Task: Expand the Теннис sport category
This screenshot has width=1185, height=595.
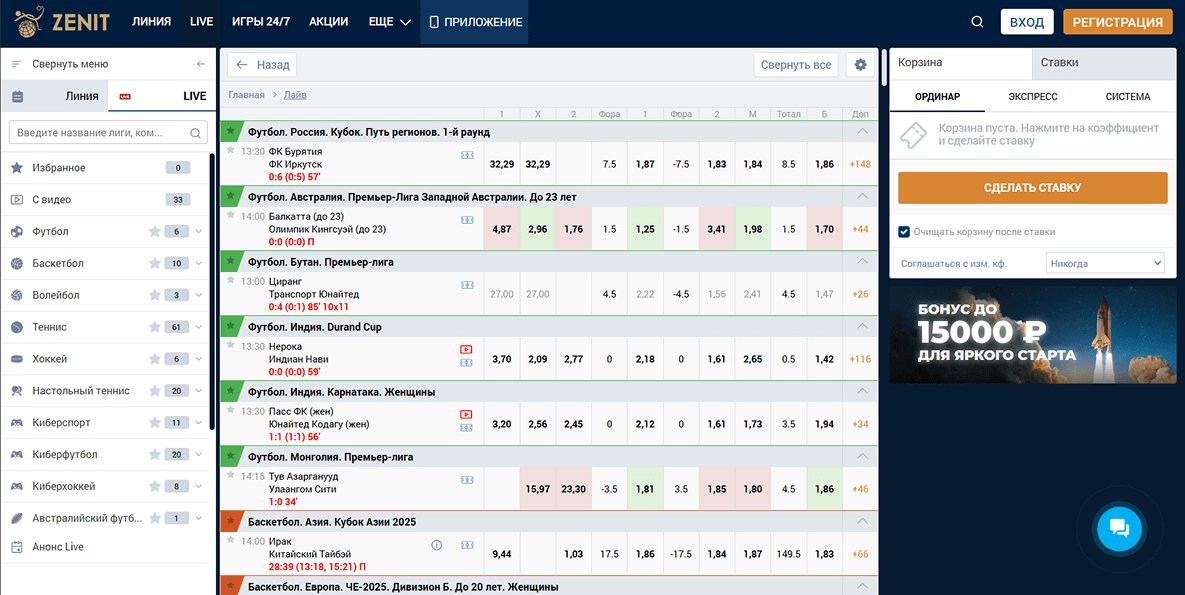Action: (x=199, y=328)
